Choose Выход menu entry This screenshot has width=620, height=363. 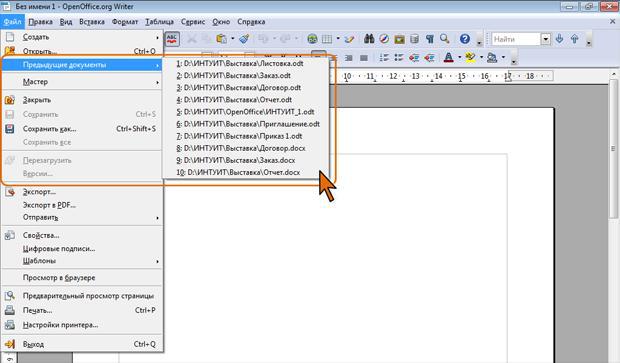tap(82, 344)
